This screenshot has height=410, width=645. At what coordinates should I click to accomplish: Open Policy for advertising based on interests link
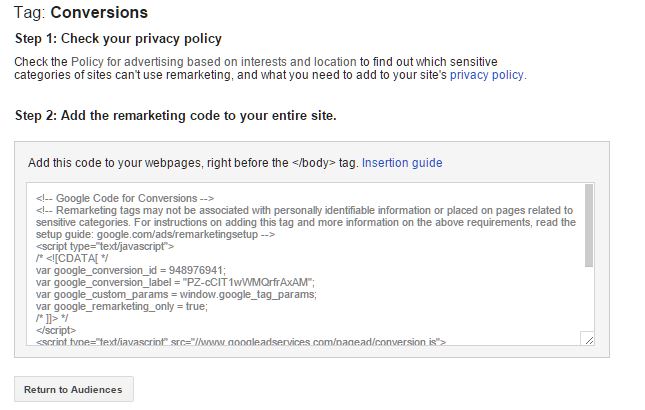213,62
